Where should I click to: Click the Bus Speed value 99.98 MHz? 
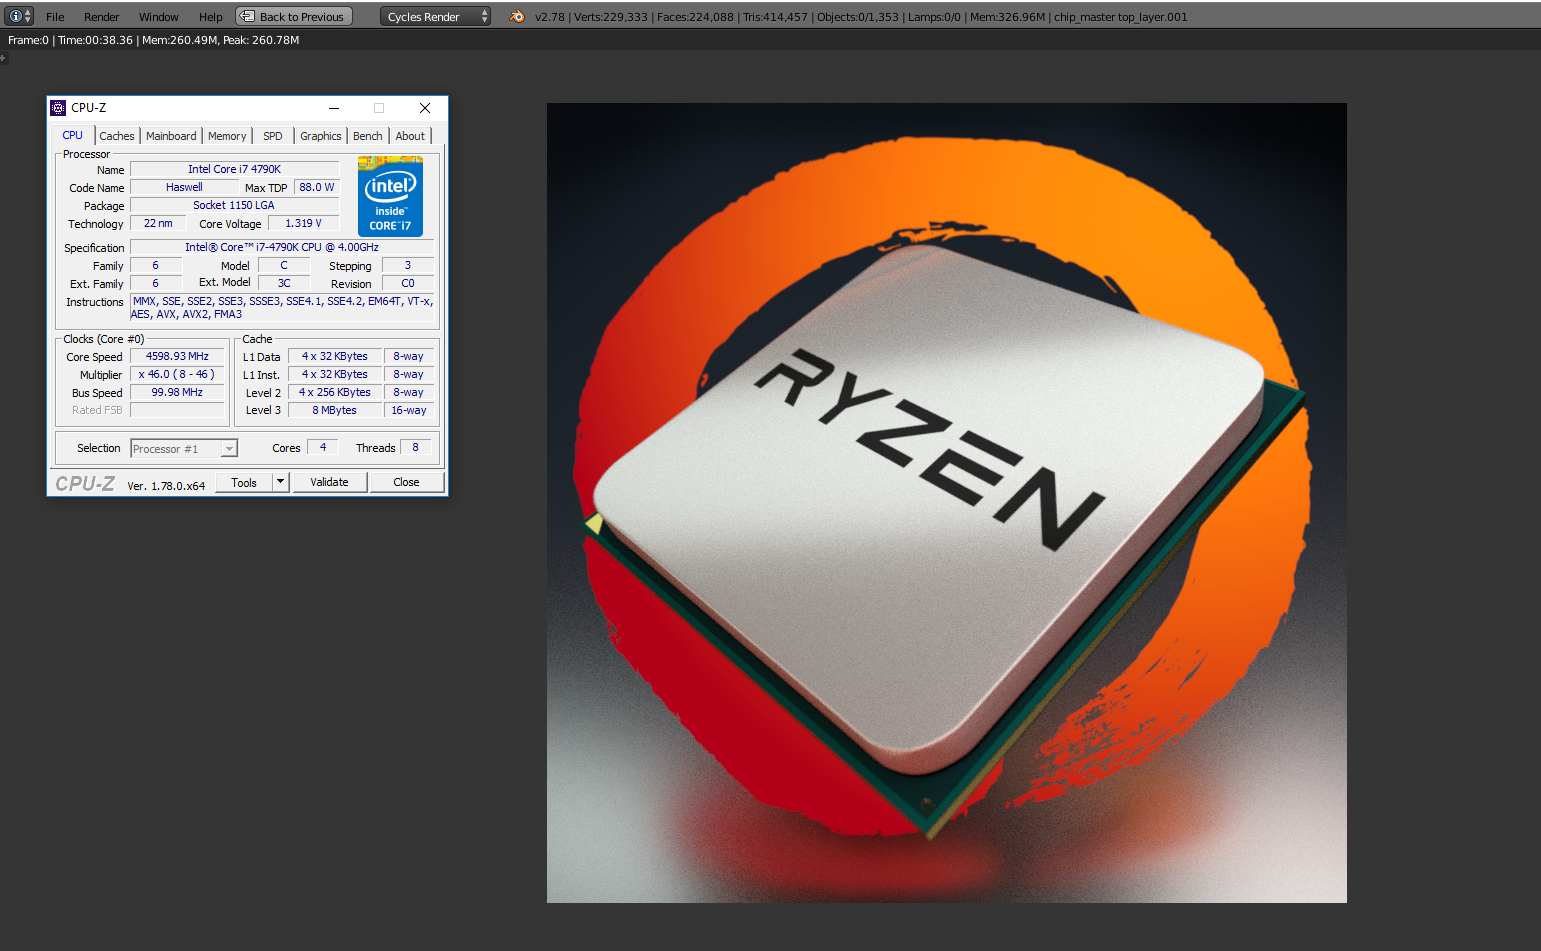pos(178,393)
